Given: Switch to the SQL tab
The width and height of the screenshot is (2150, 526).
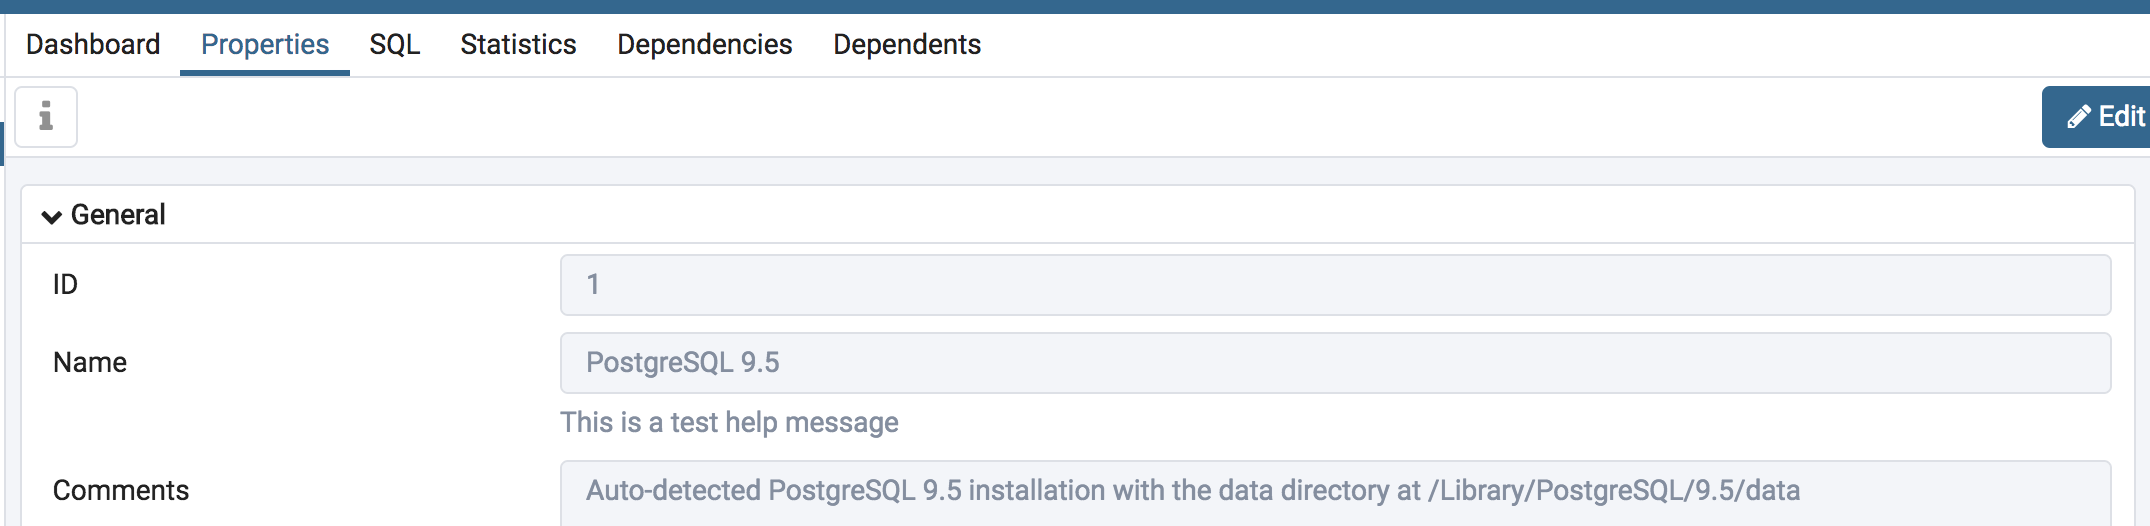Looking at the screenshot, I should (x=394, y=45).
